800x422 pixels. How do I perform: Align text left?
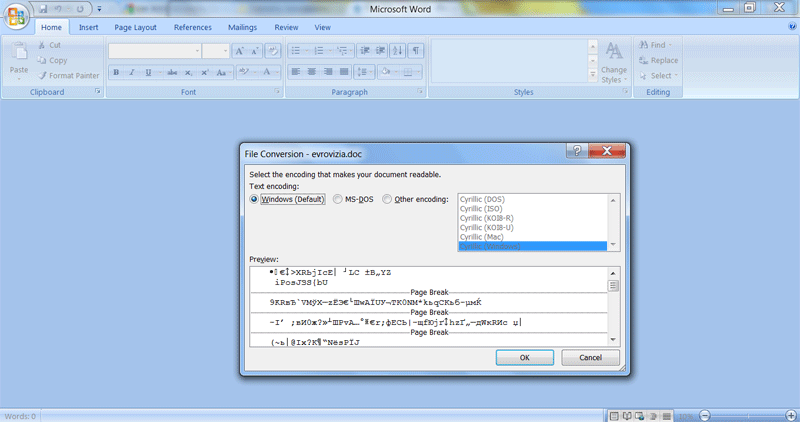[x=295, y=72]
